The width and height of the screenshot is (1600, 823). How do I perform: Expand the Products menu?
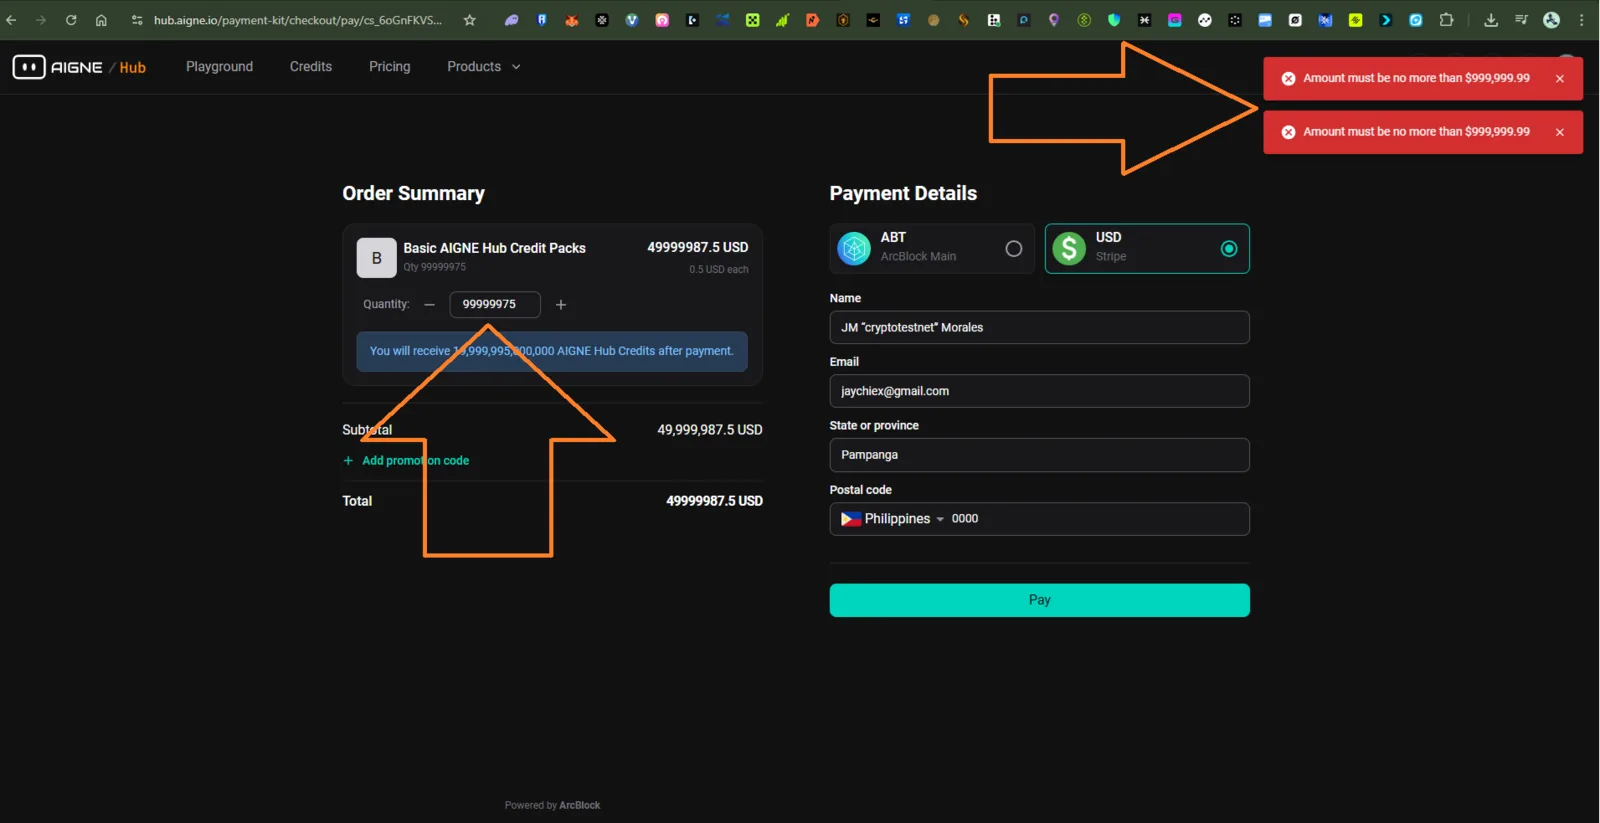[x=484, y=67]
